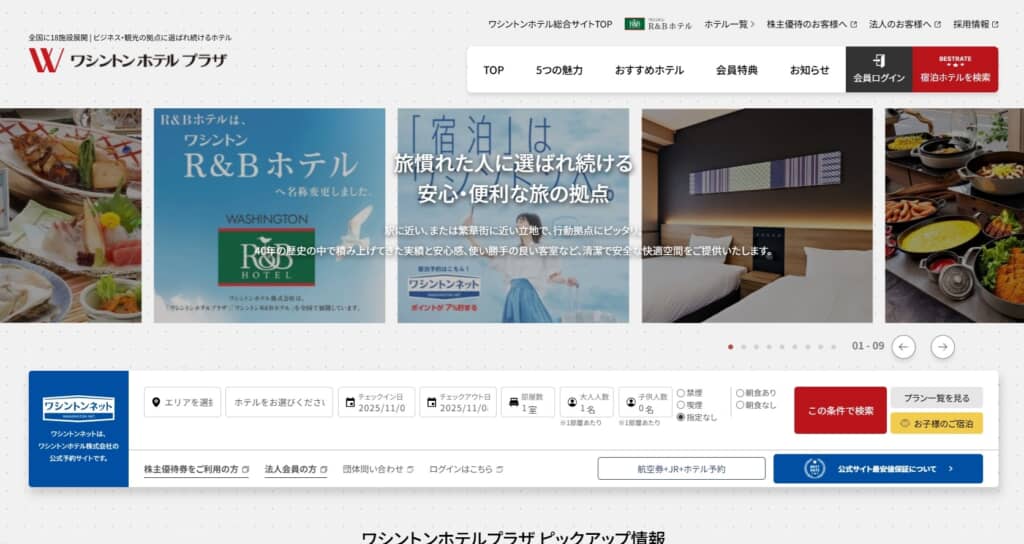The image size is (1024, 544).
Task: Select the first carousel pagination dot
Action: click(x=731, y=347)
